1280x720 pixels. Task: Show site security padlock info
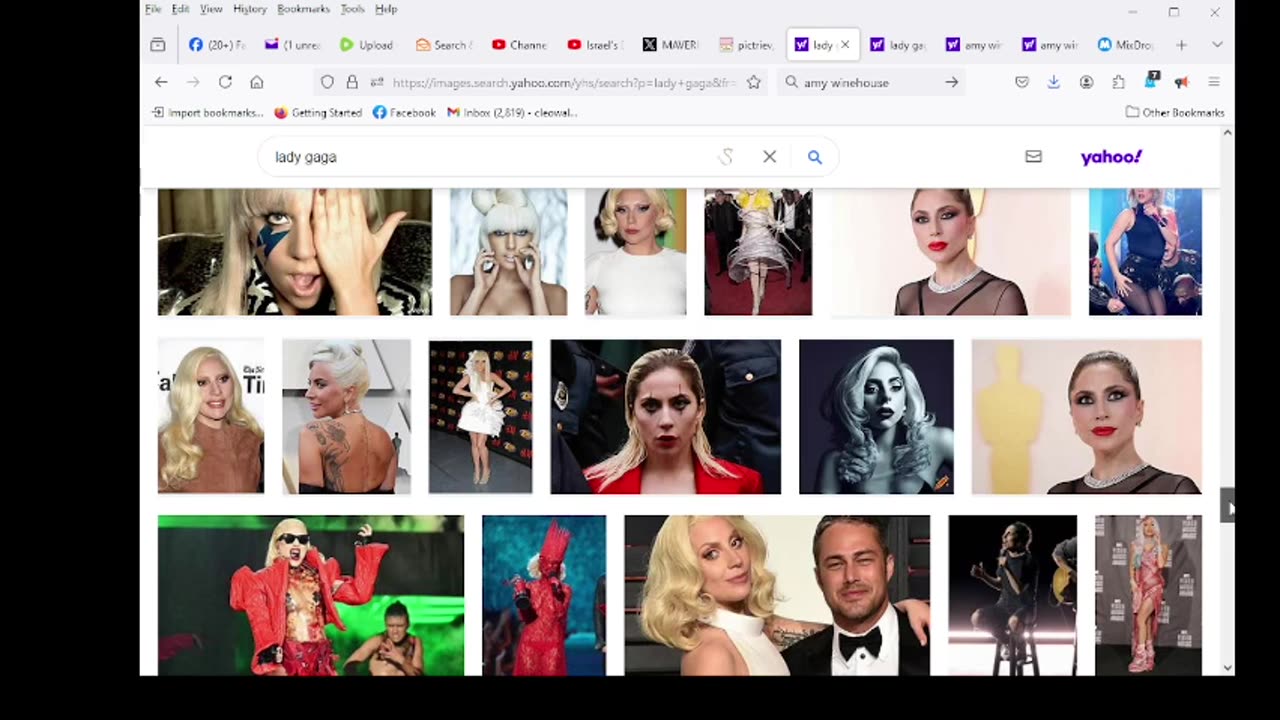click(x=351, y=82)
